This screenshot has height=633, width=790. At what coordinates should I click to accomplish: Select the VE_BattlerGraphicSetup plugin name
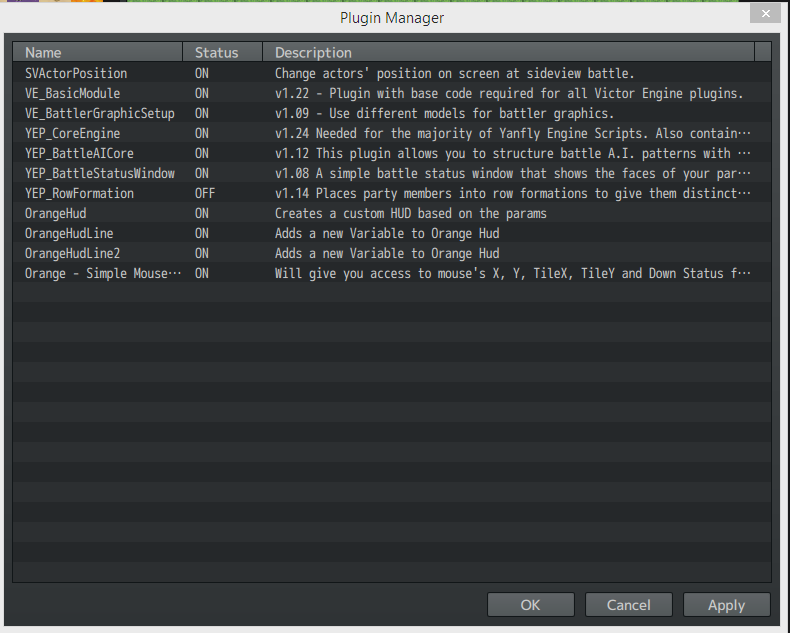point(100,113)
